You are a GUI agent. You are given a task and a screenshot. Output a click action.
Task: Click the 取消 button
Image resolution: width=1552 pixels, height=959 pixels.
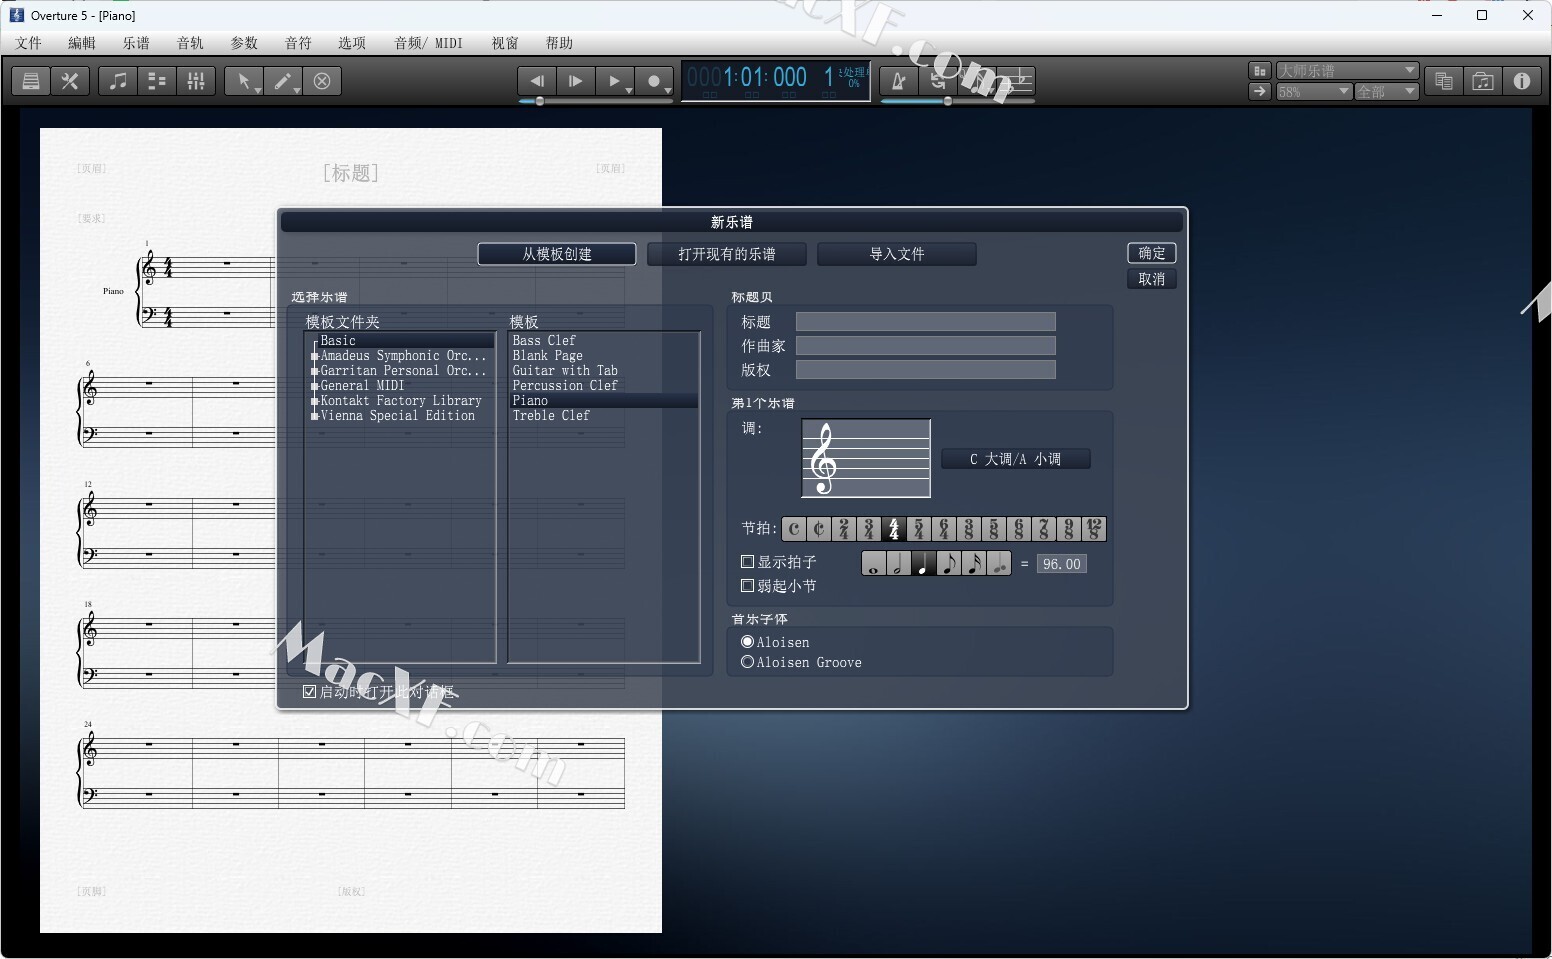1151,279
